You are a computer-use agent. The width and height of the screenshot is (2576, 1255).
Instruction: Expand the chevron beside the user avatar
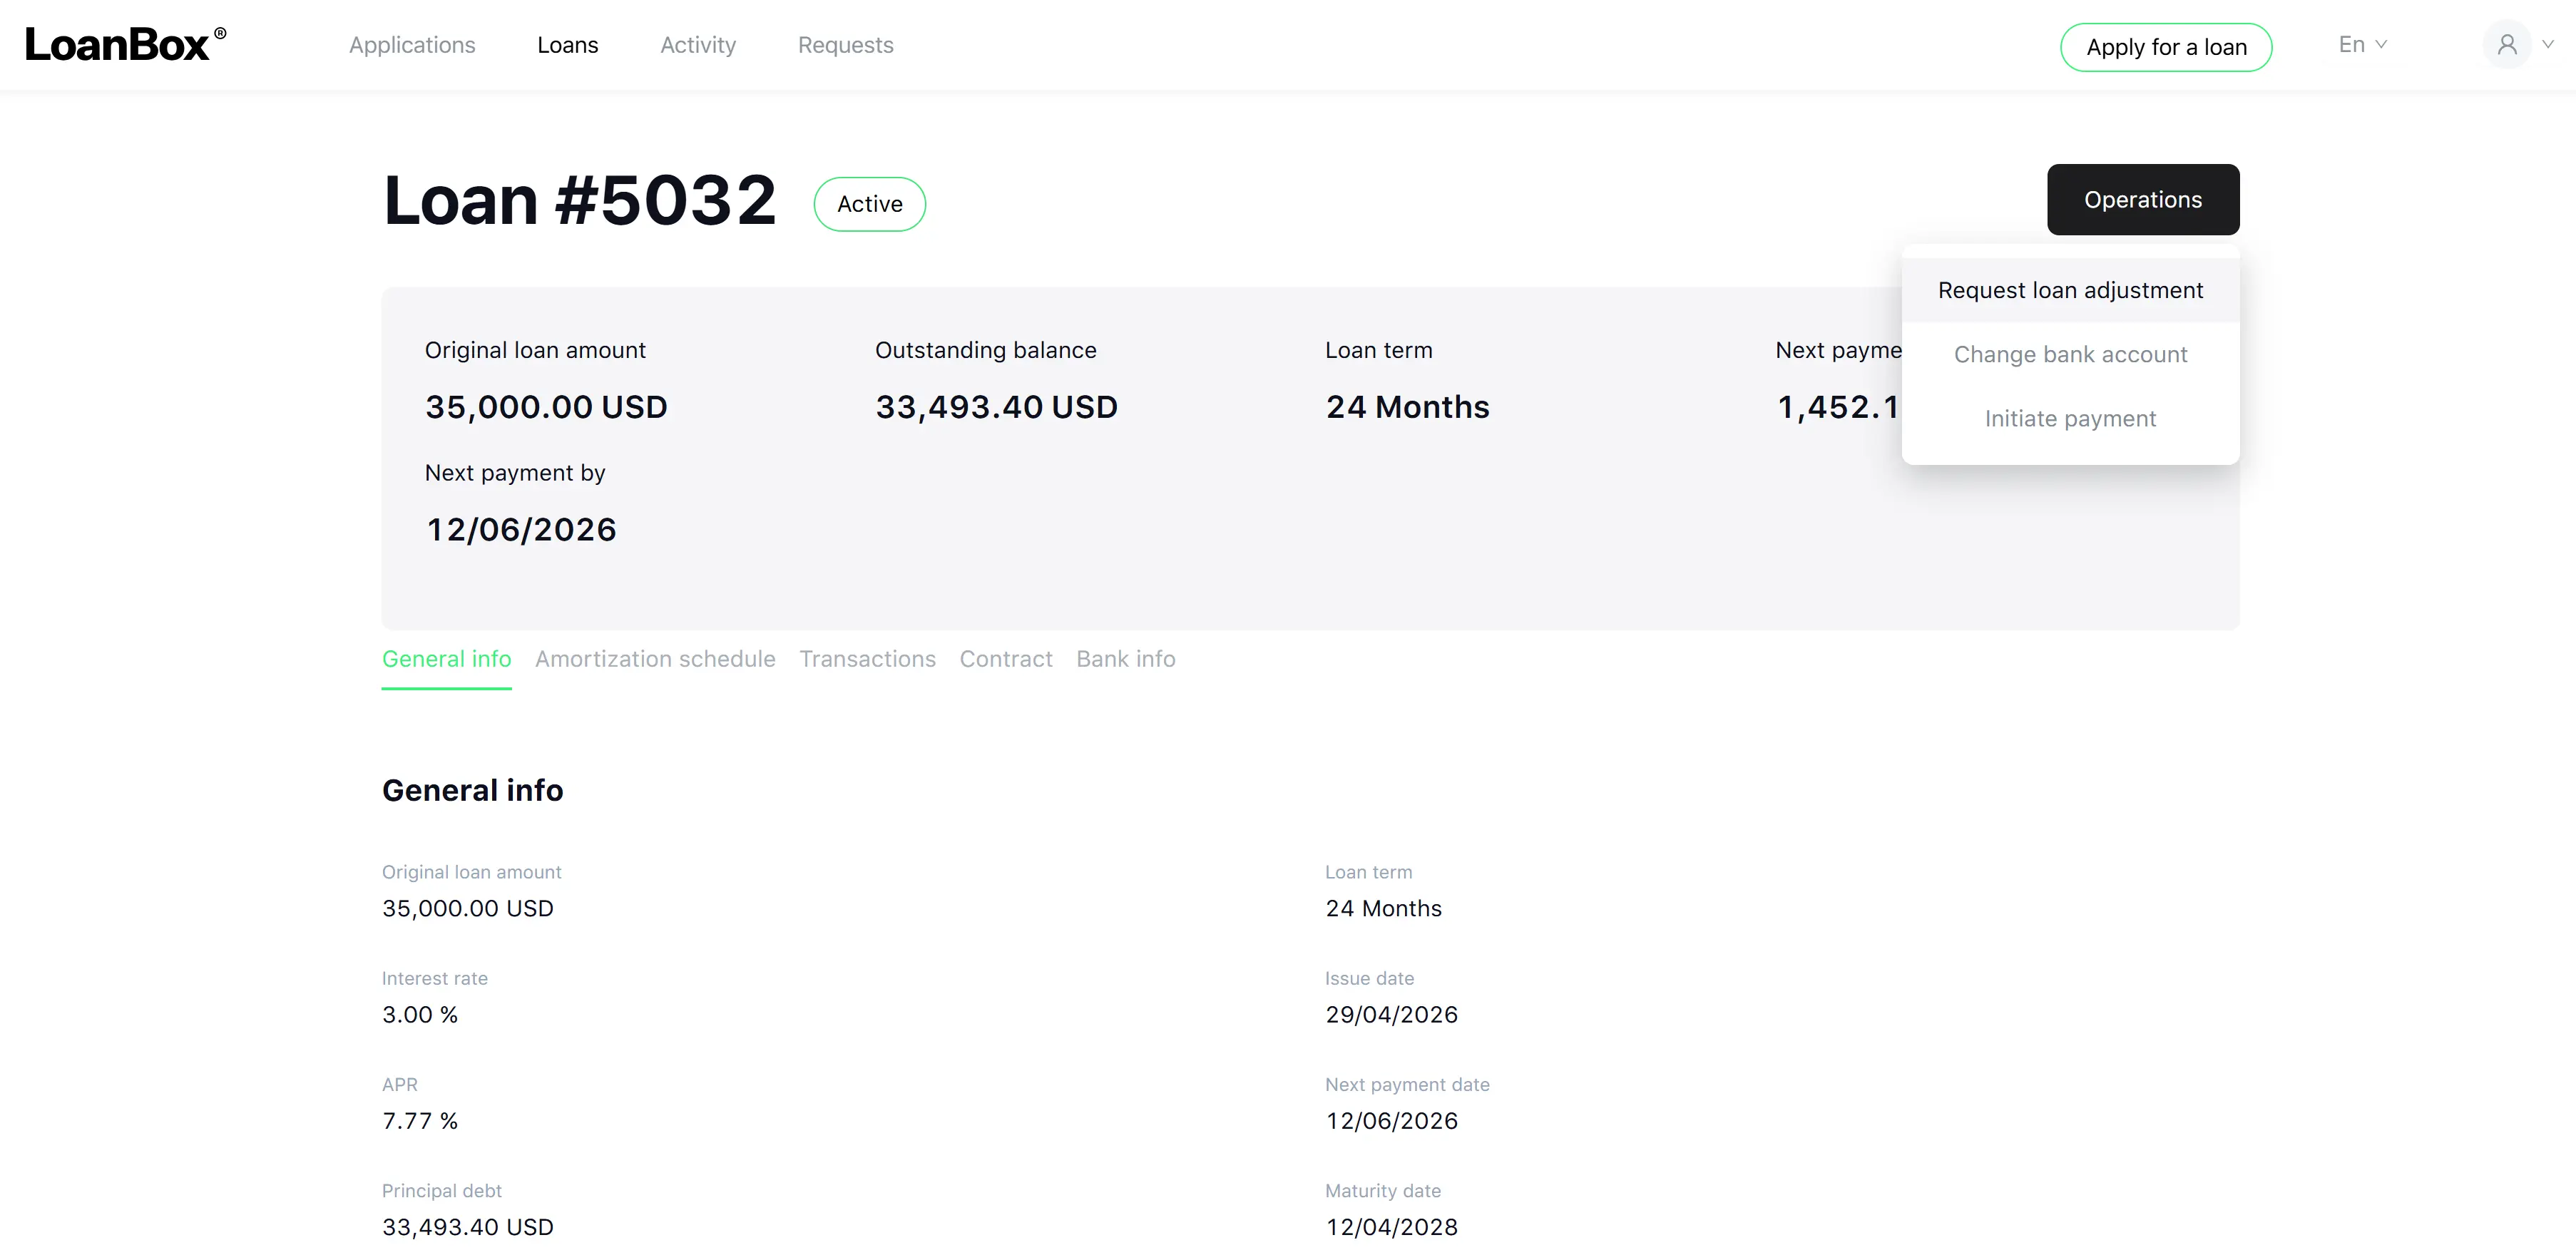coord(2548,45)
